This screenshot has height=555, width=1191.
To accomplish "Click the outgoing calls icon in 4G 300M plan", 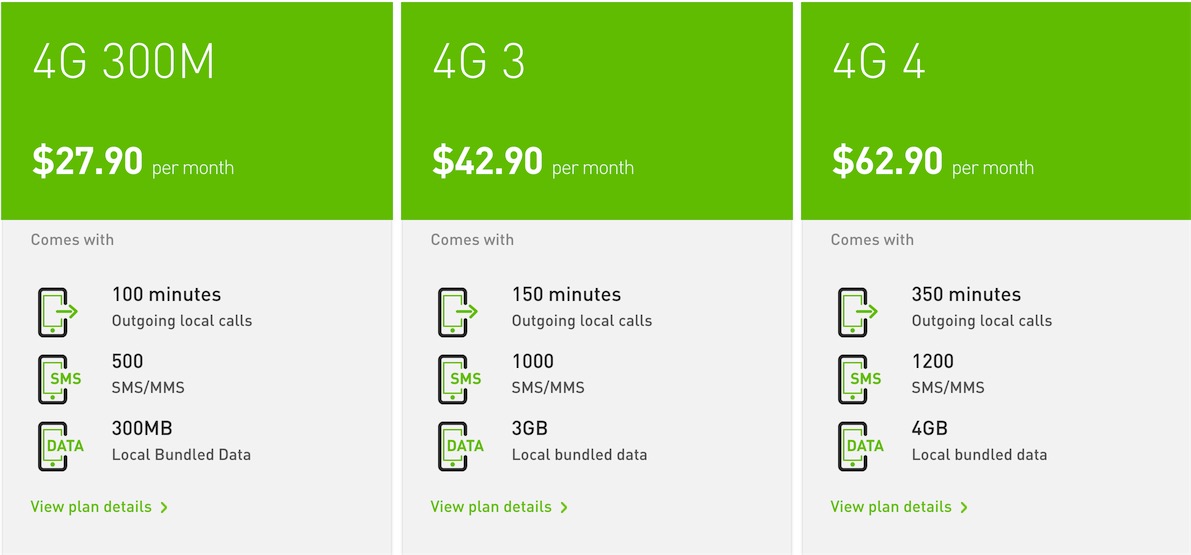I will click(x=57, y=312).
